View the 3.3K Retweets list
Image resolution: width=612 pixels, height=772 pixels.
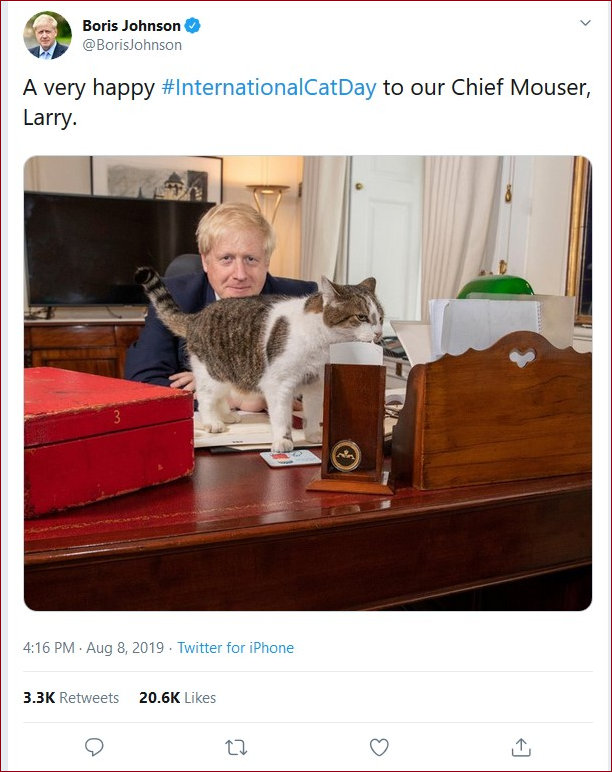[x=71, y=698]
